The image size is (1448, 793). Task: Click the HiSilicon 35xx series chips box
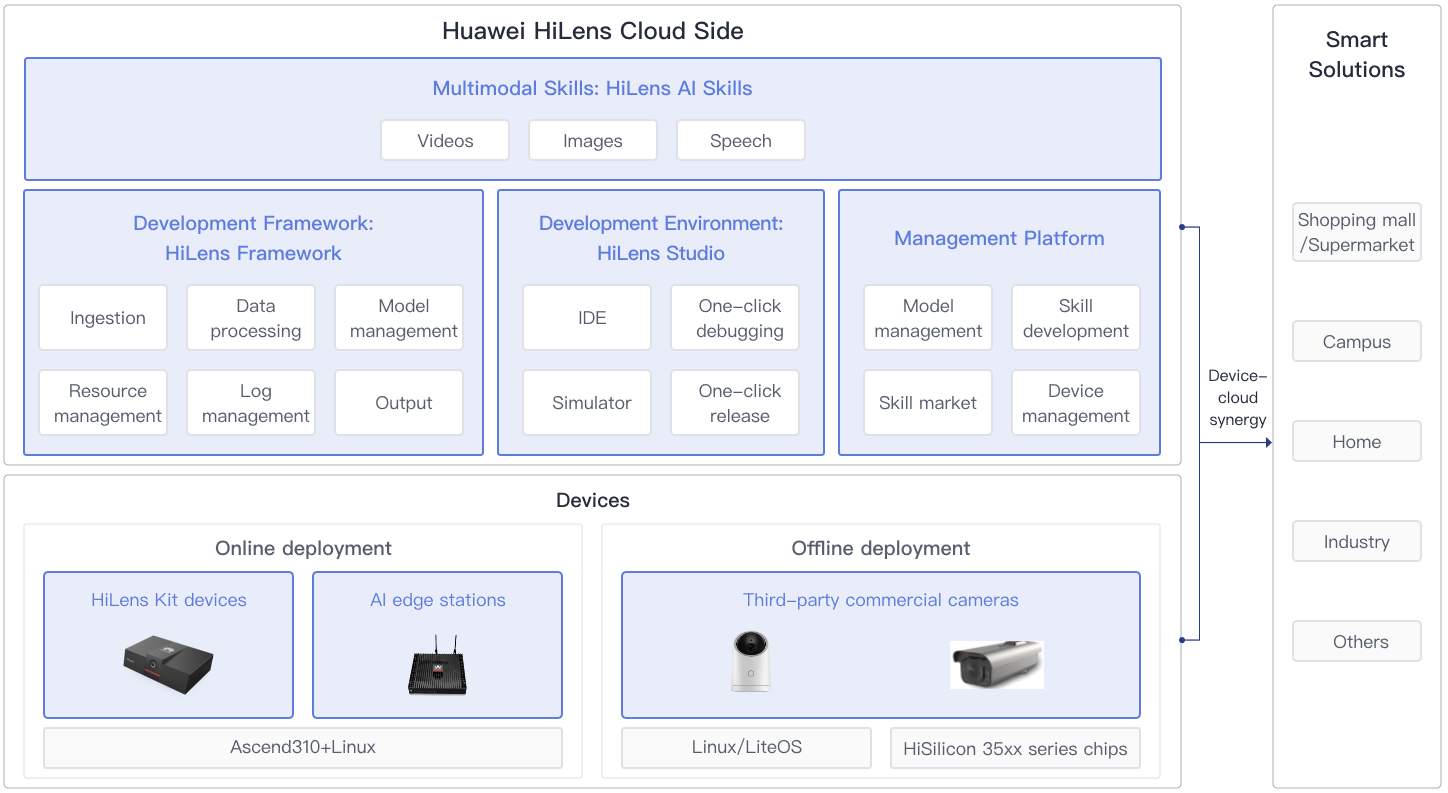pyautogui.click(x=1015, y=748)
